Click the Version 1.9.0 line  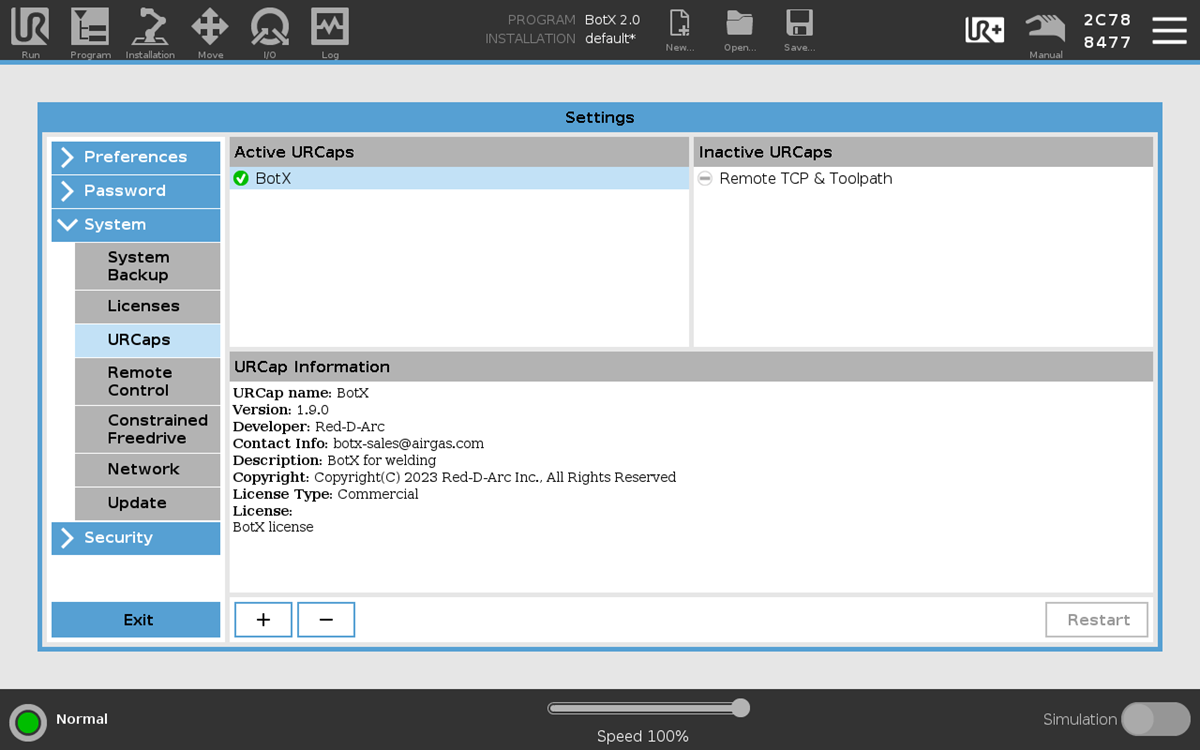point(281,410)
